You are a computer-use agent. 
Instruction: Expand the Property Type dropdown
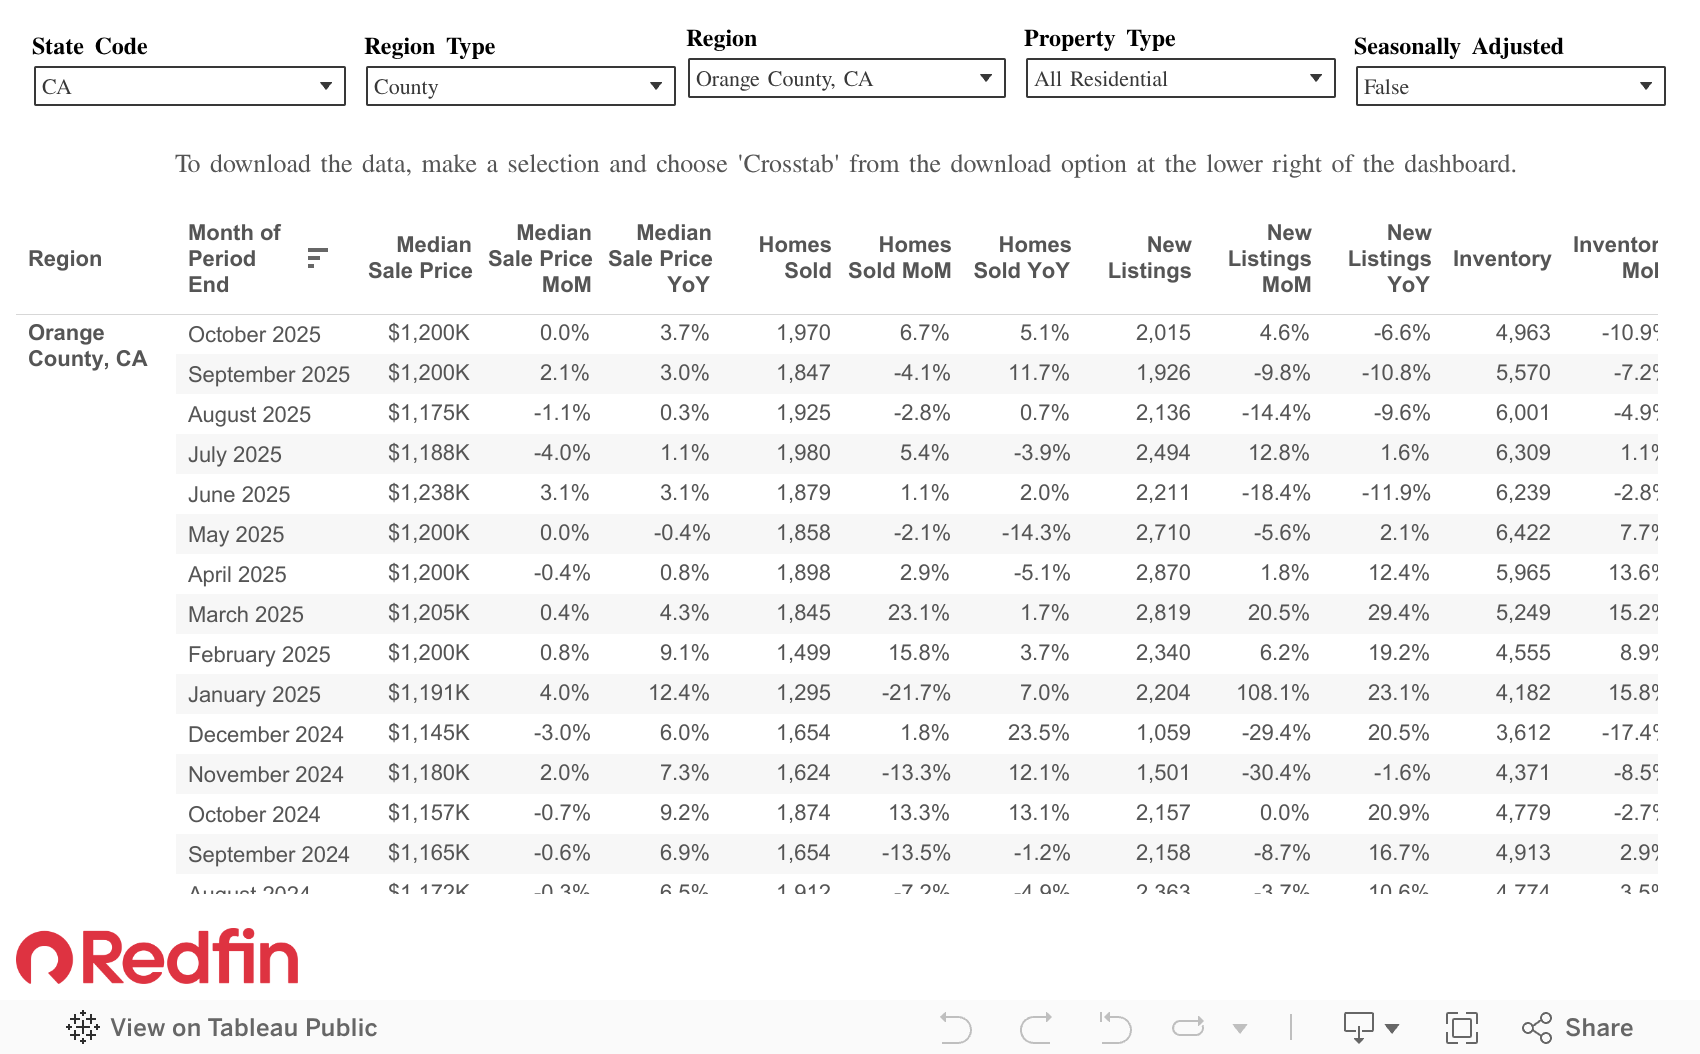(x=1180, y=78)
